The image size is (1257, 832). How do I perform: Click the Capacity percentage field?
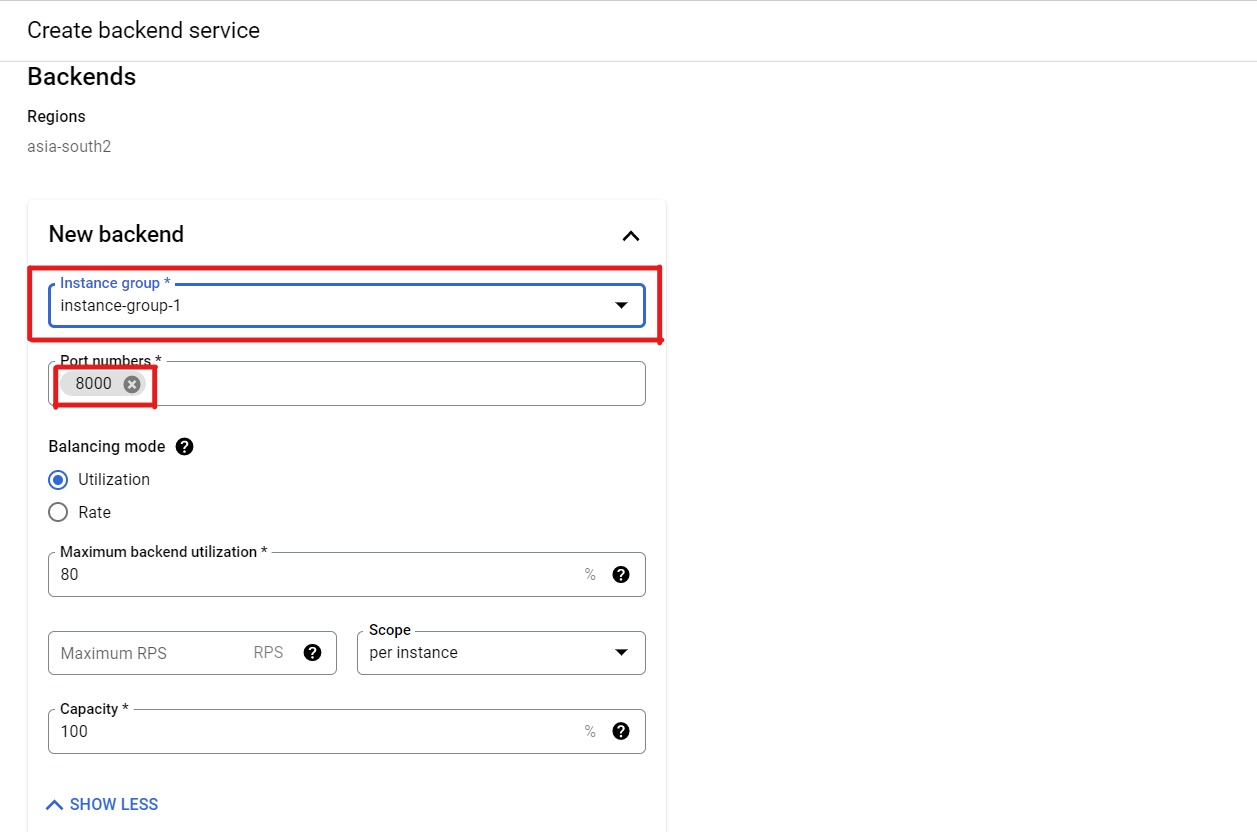click(347, 731)
